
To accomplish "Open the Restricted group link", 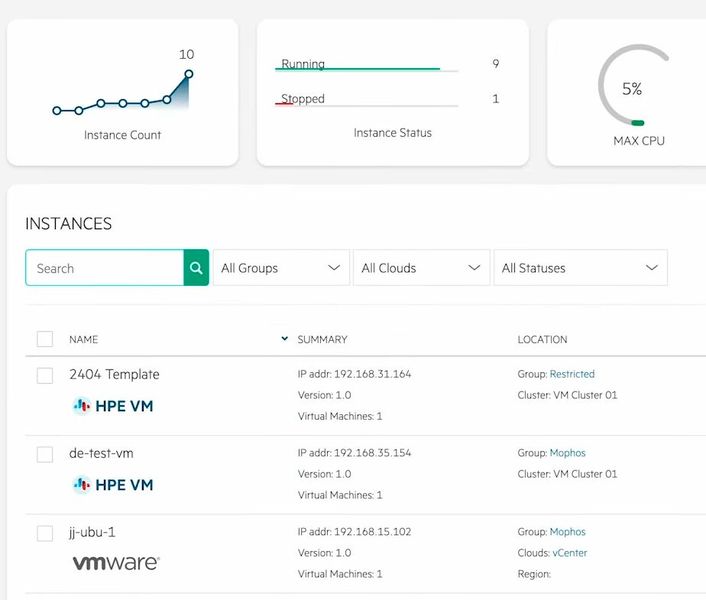I will (x=572, y=374).
